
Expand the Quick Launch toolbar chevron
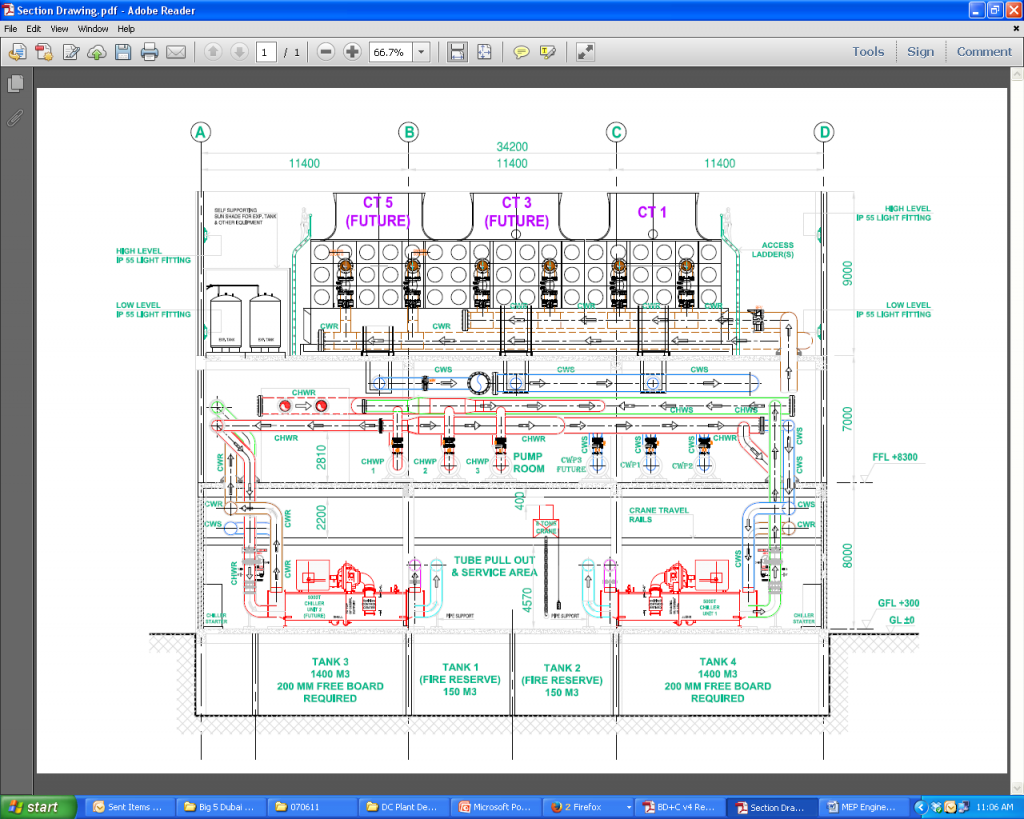(x=921, y=807)
